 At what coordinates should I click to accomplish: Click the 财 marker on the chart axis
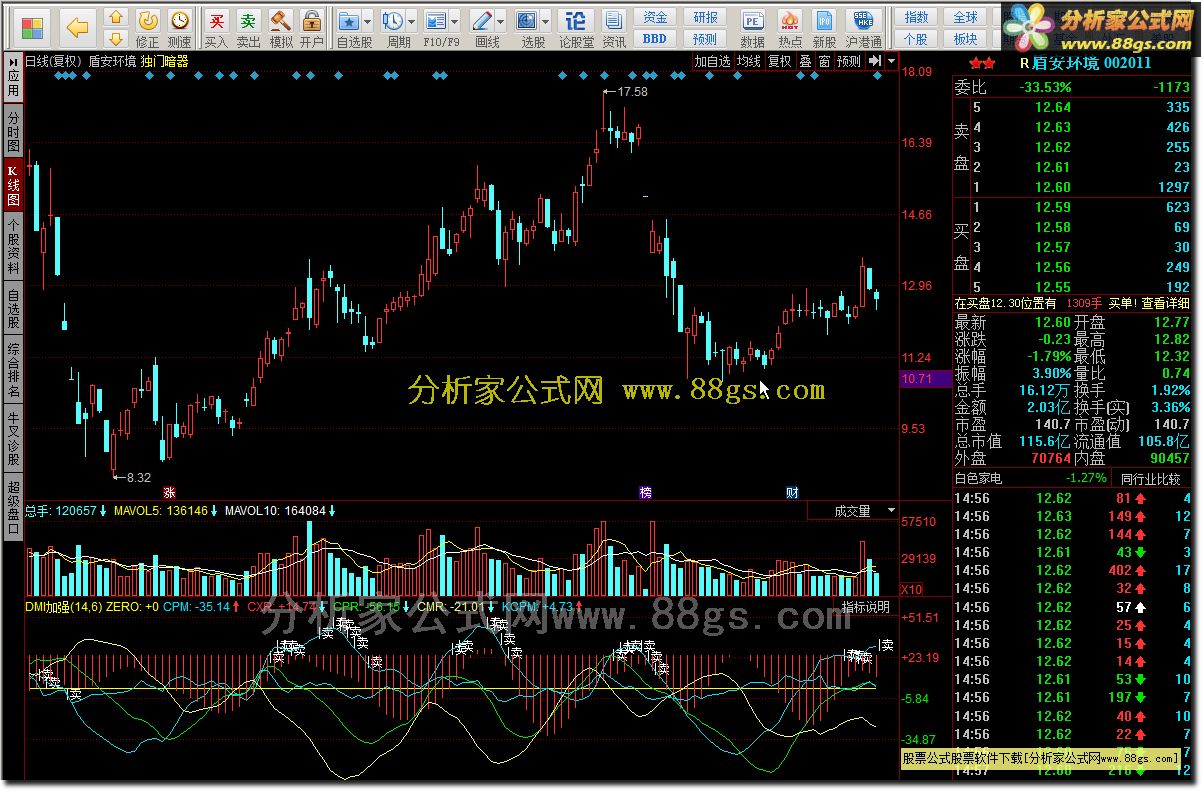(792, 493)
